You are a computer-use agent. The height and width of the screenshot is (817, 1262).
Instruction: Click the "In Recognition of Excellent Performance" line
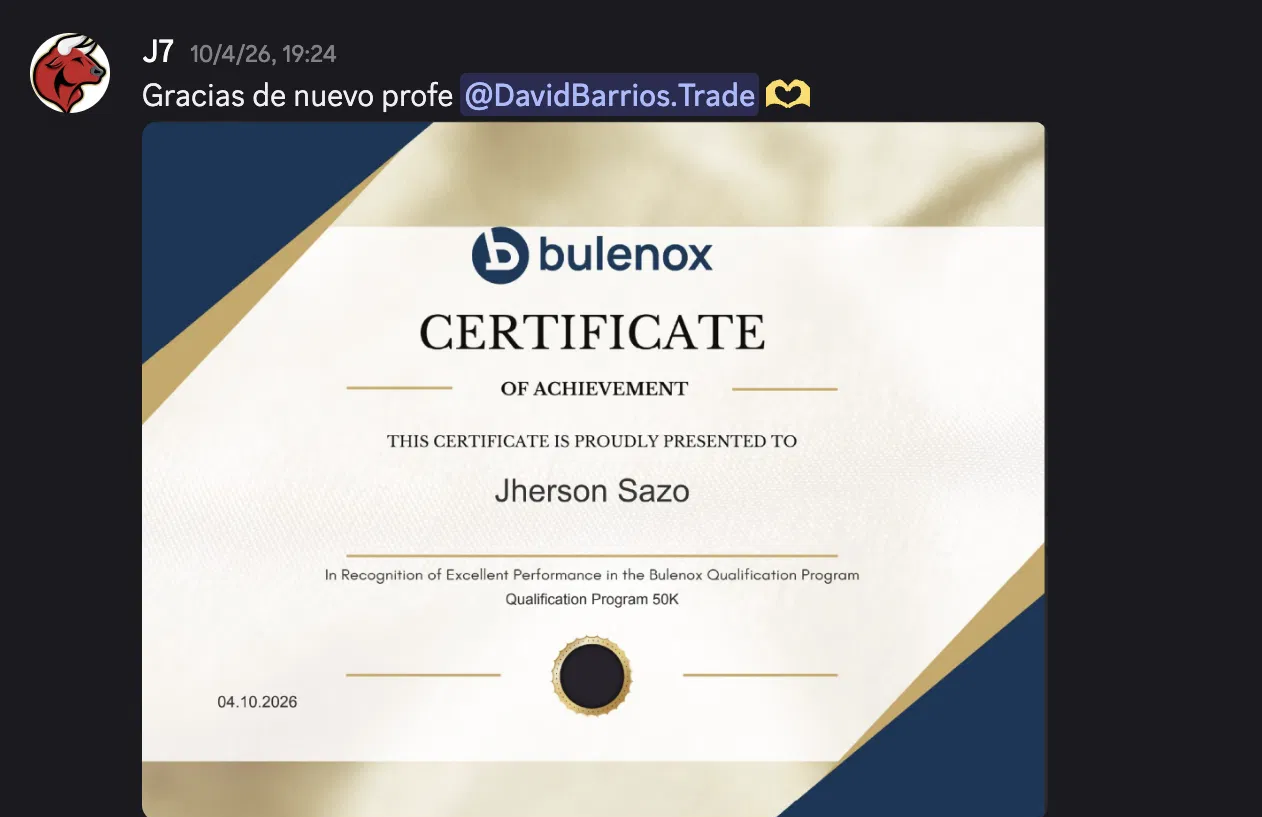pyautogui.click(x=592, y=575)
